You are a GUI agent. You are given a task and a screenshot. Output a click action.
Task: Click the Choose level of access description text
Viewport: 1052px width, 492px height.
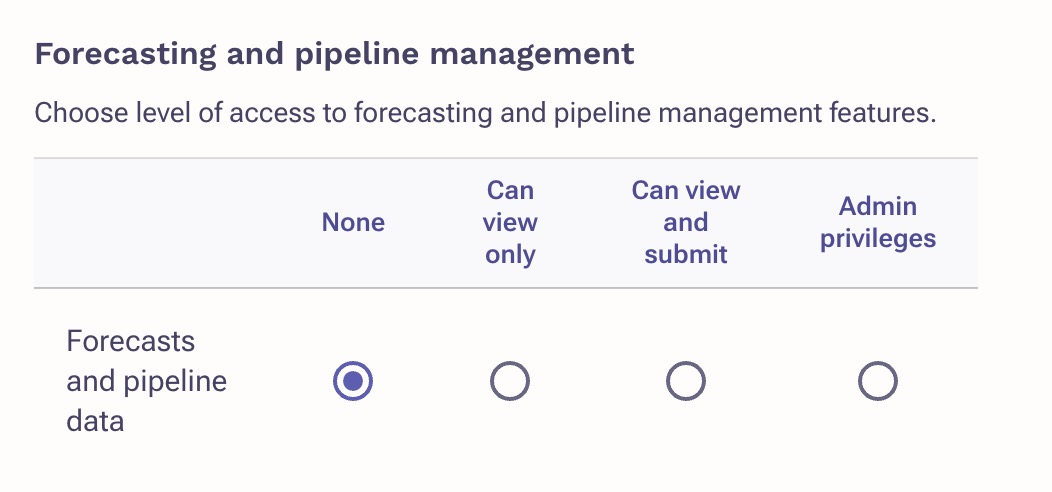click(485, 113)
